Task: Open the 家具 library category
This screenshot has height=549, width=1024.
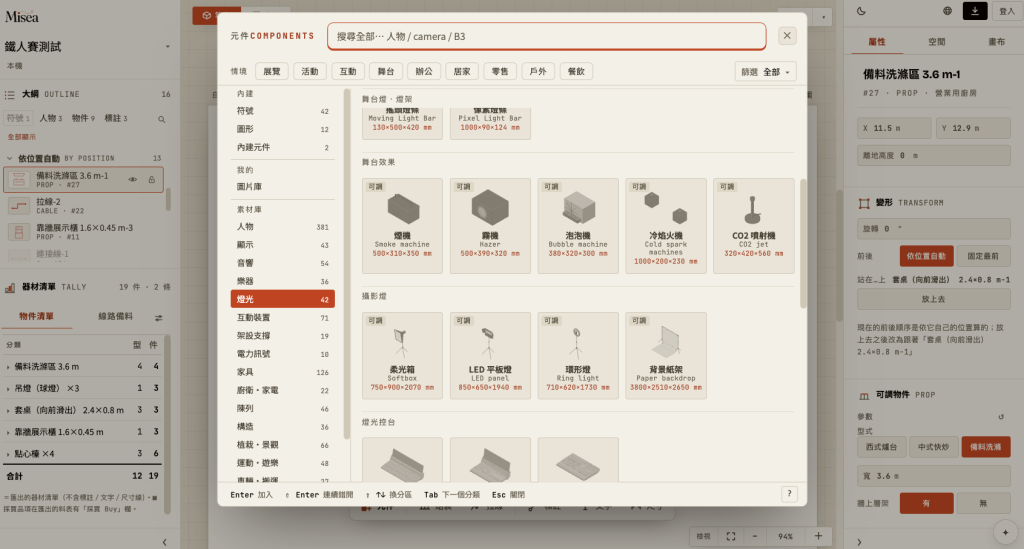Action: click(x=282, y=372)
